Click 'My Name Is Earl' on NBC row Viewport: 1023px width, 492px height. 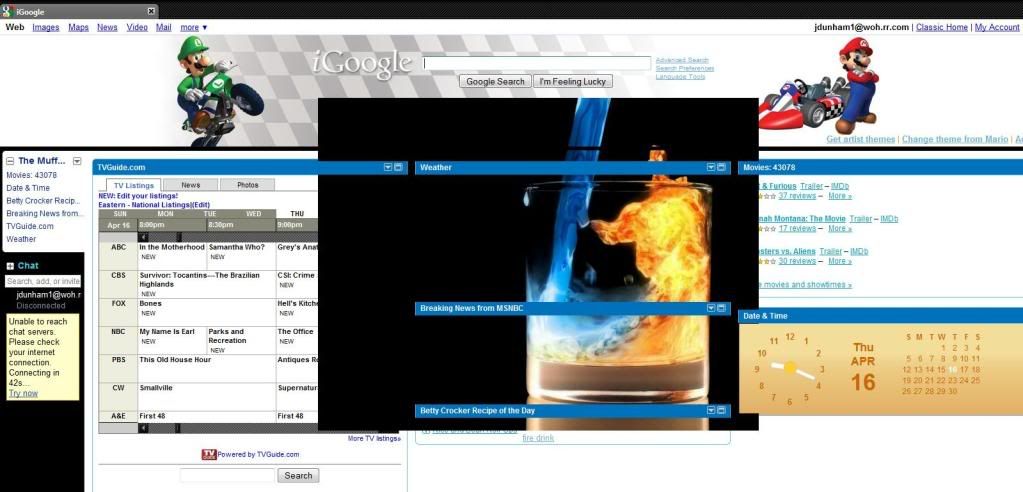(167, 331)
